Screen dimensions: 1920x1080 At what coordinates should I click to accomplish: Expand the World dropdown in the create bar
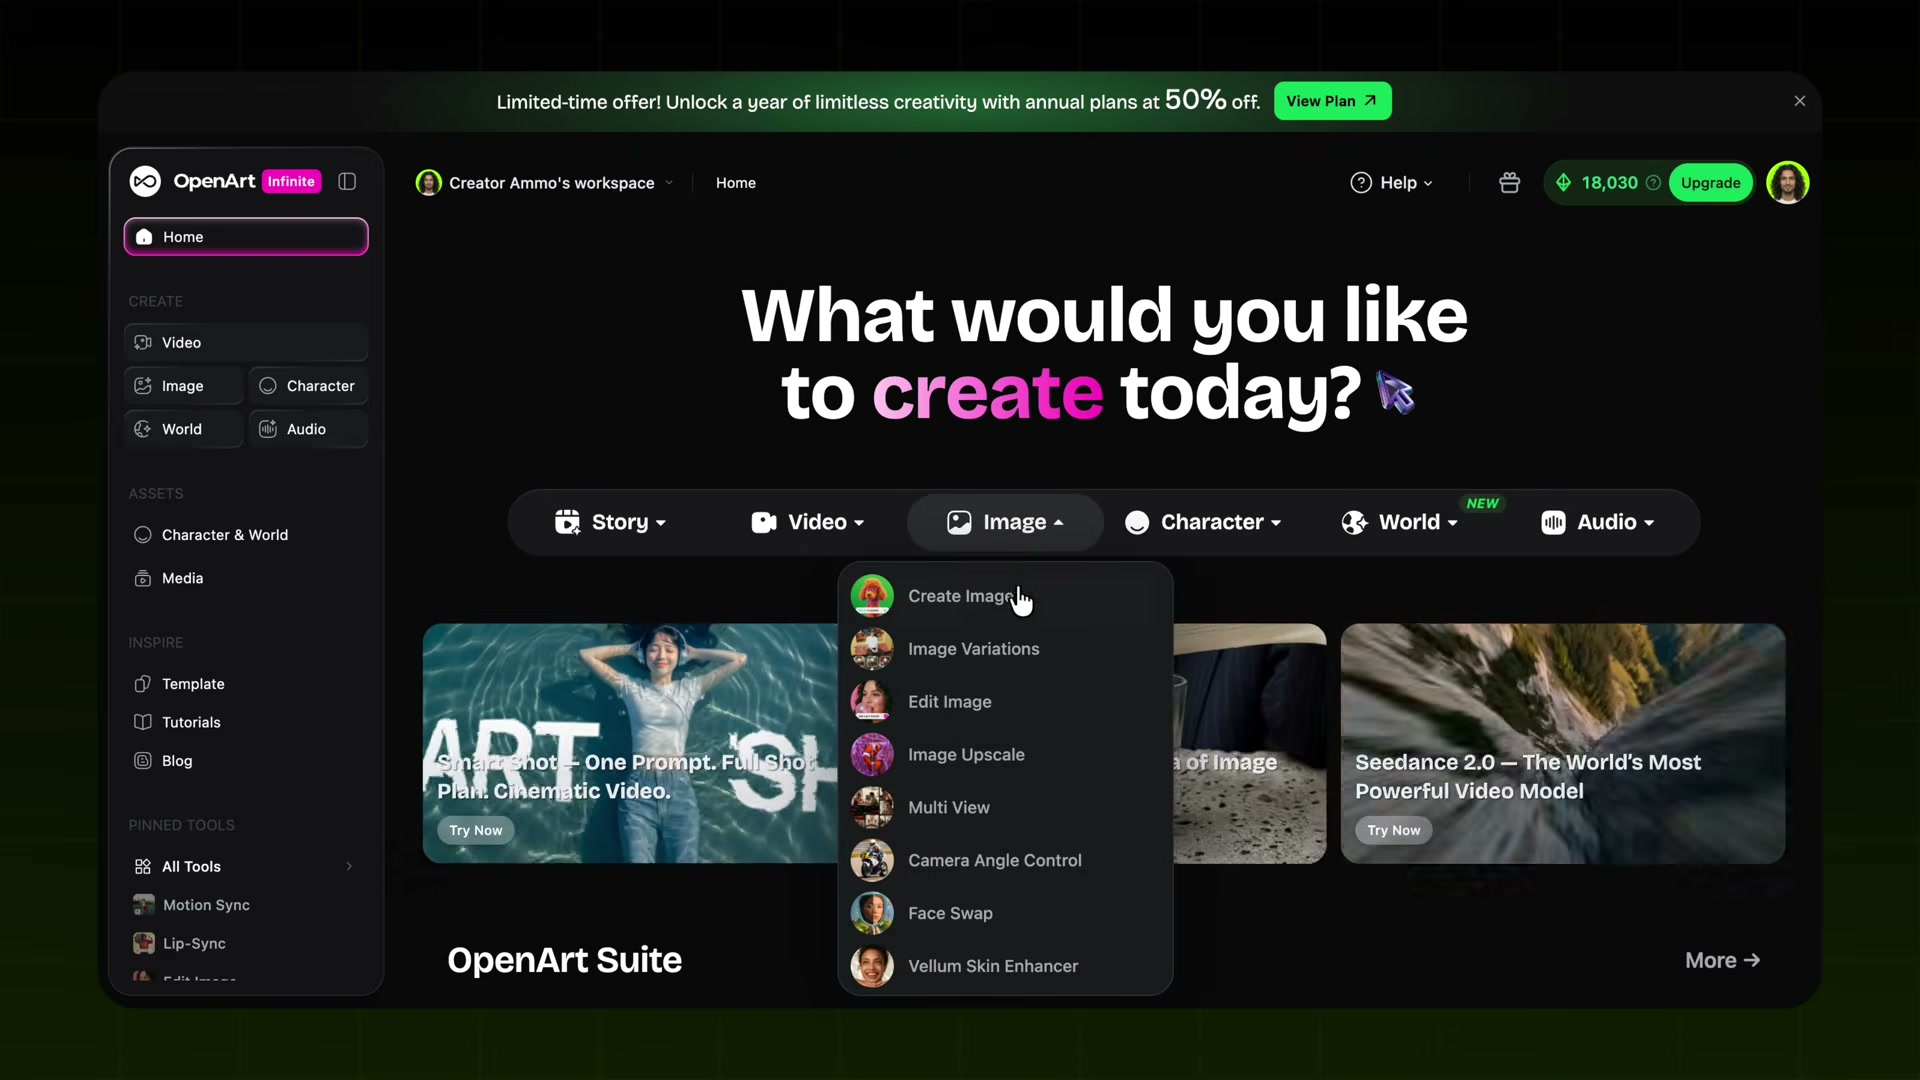pos(1400,522)
